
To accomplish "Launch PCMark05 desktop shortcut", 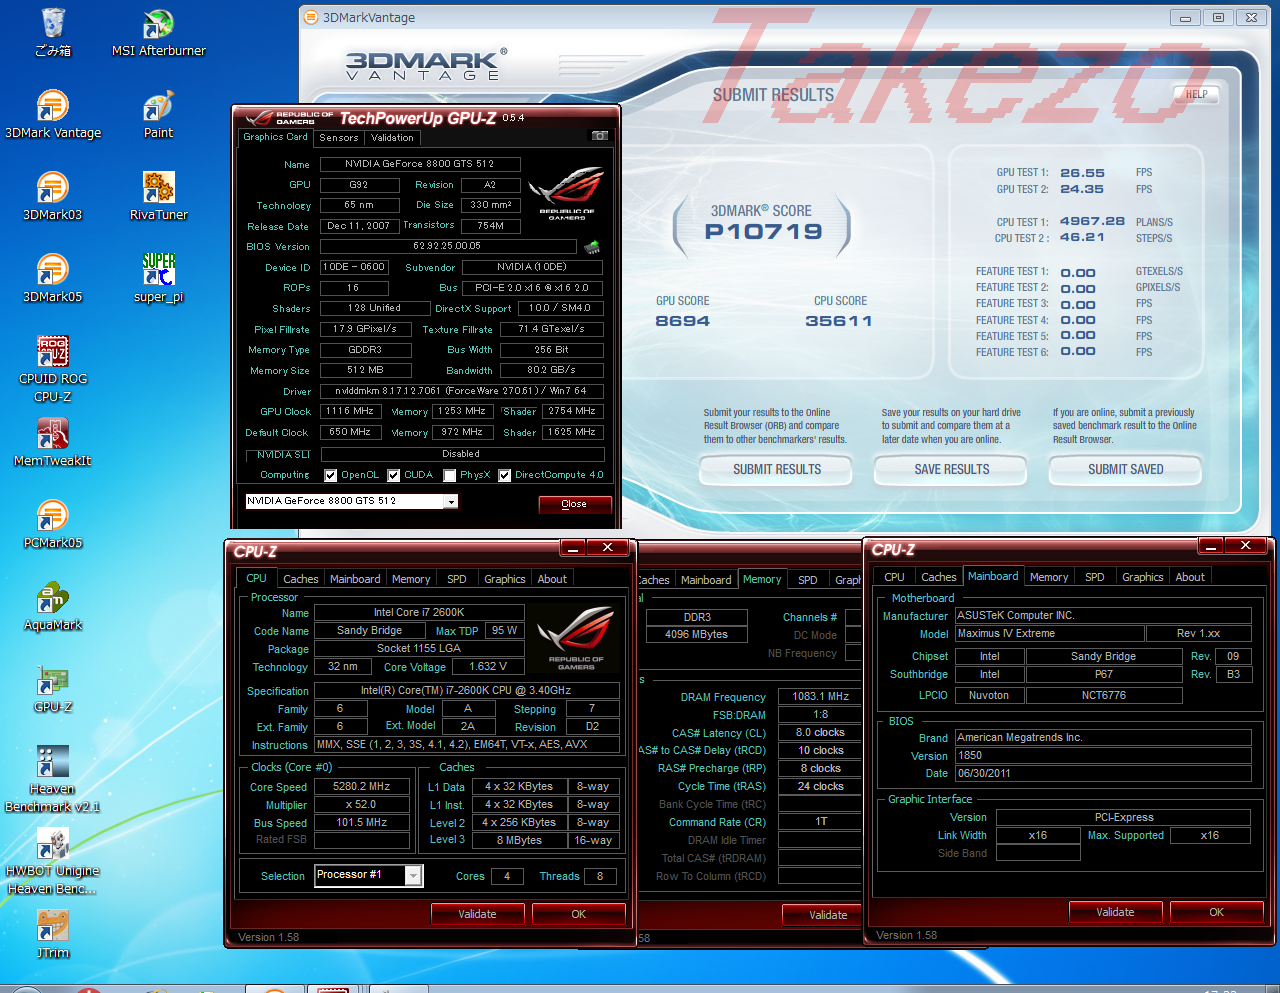I will point(53,523).
